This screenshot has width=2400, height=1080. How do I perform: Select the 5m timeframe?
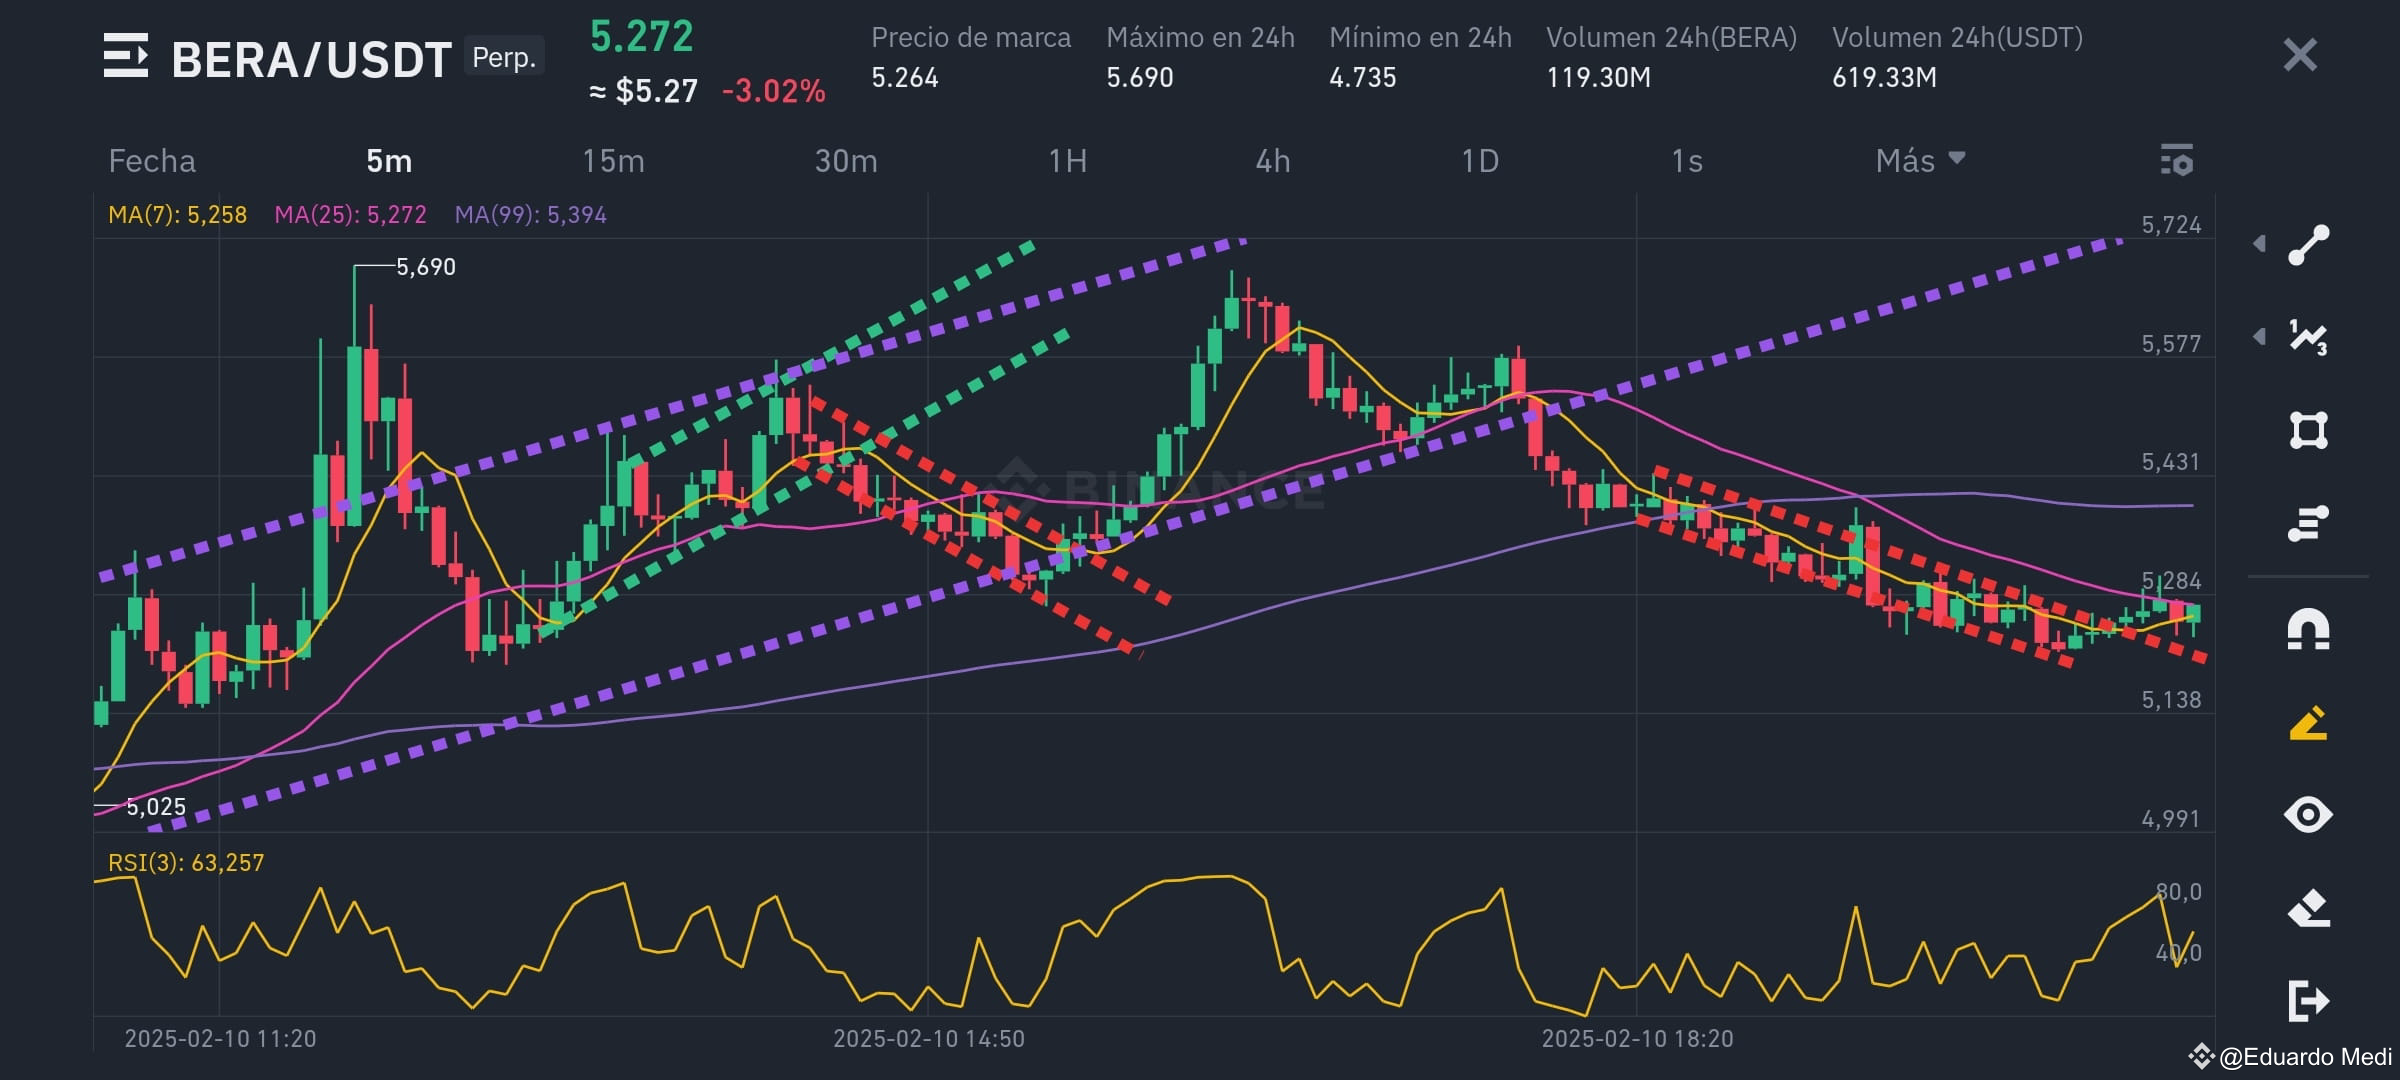pos(389,160)
